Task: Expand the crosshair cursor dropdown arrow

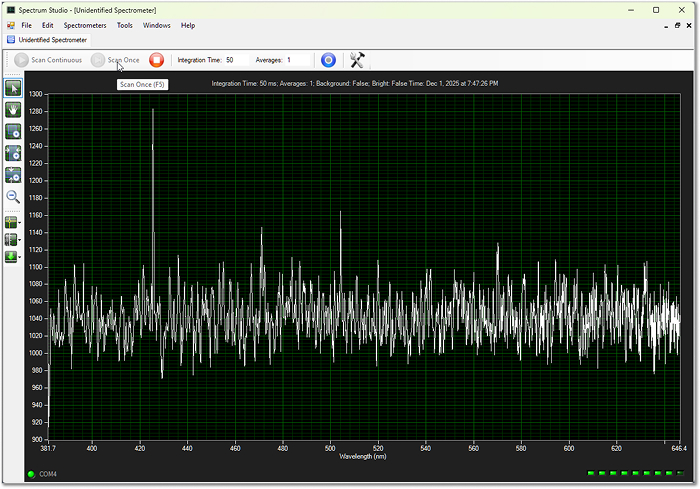Action: (21, 223)
